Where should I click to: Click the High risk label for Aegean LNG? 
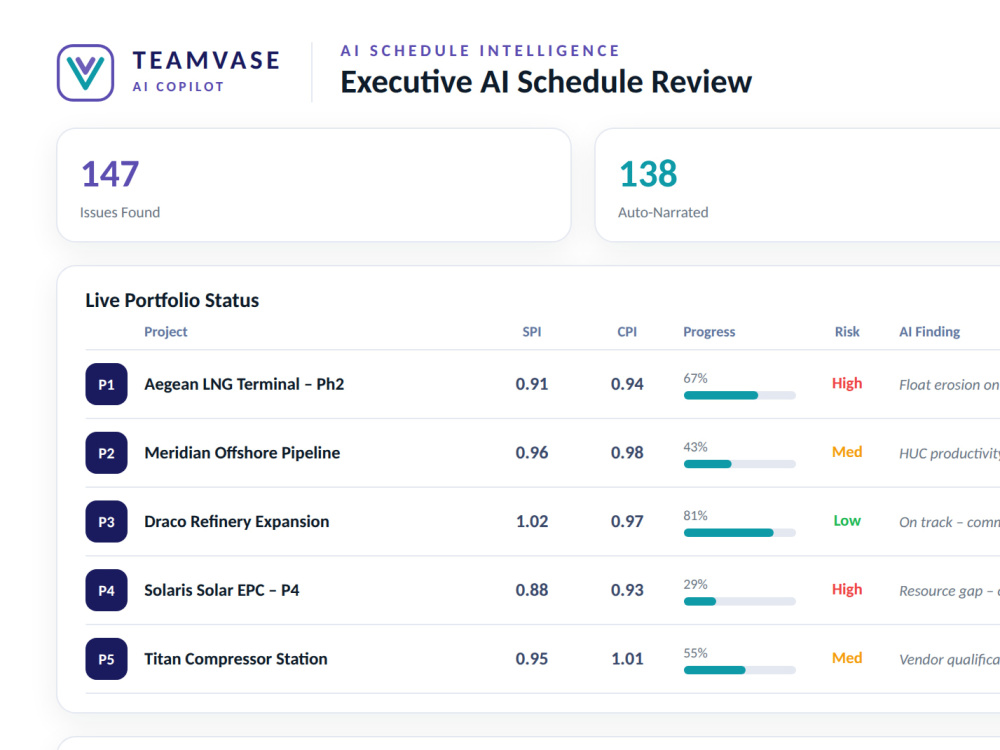tap(847, 383)
